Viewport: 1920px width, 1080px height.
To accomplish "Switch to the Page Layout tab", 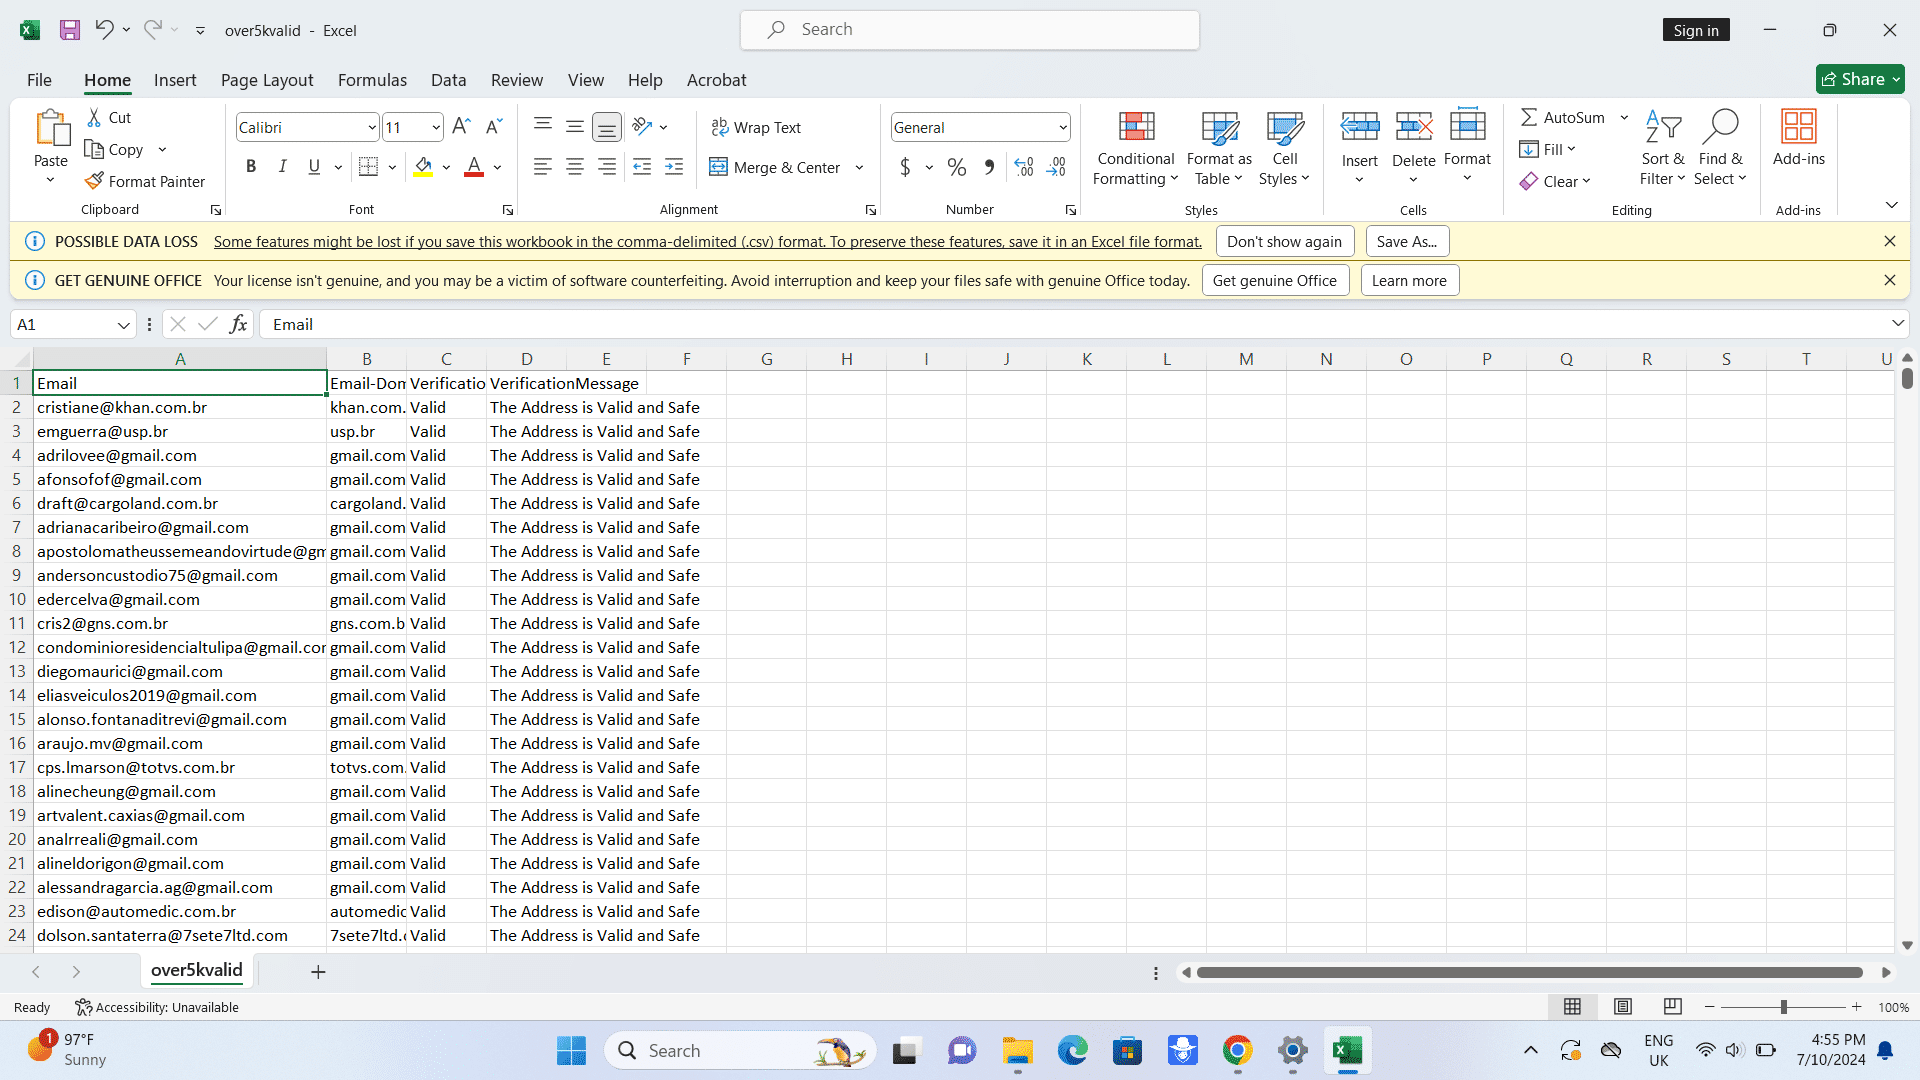I will (x=267, y=80).
